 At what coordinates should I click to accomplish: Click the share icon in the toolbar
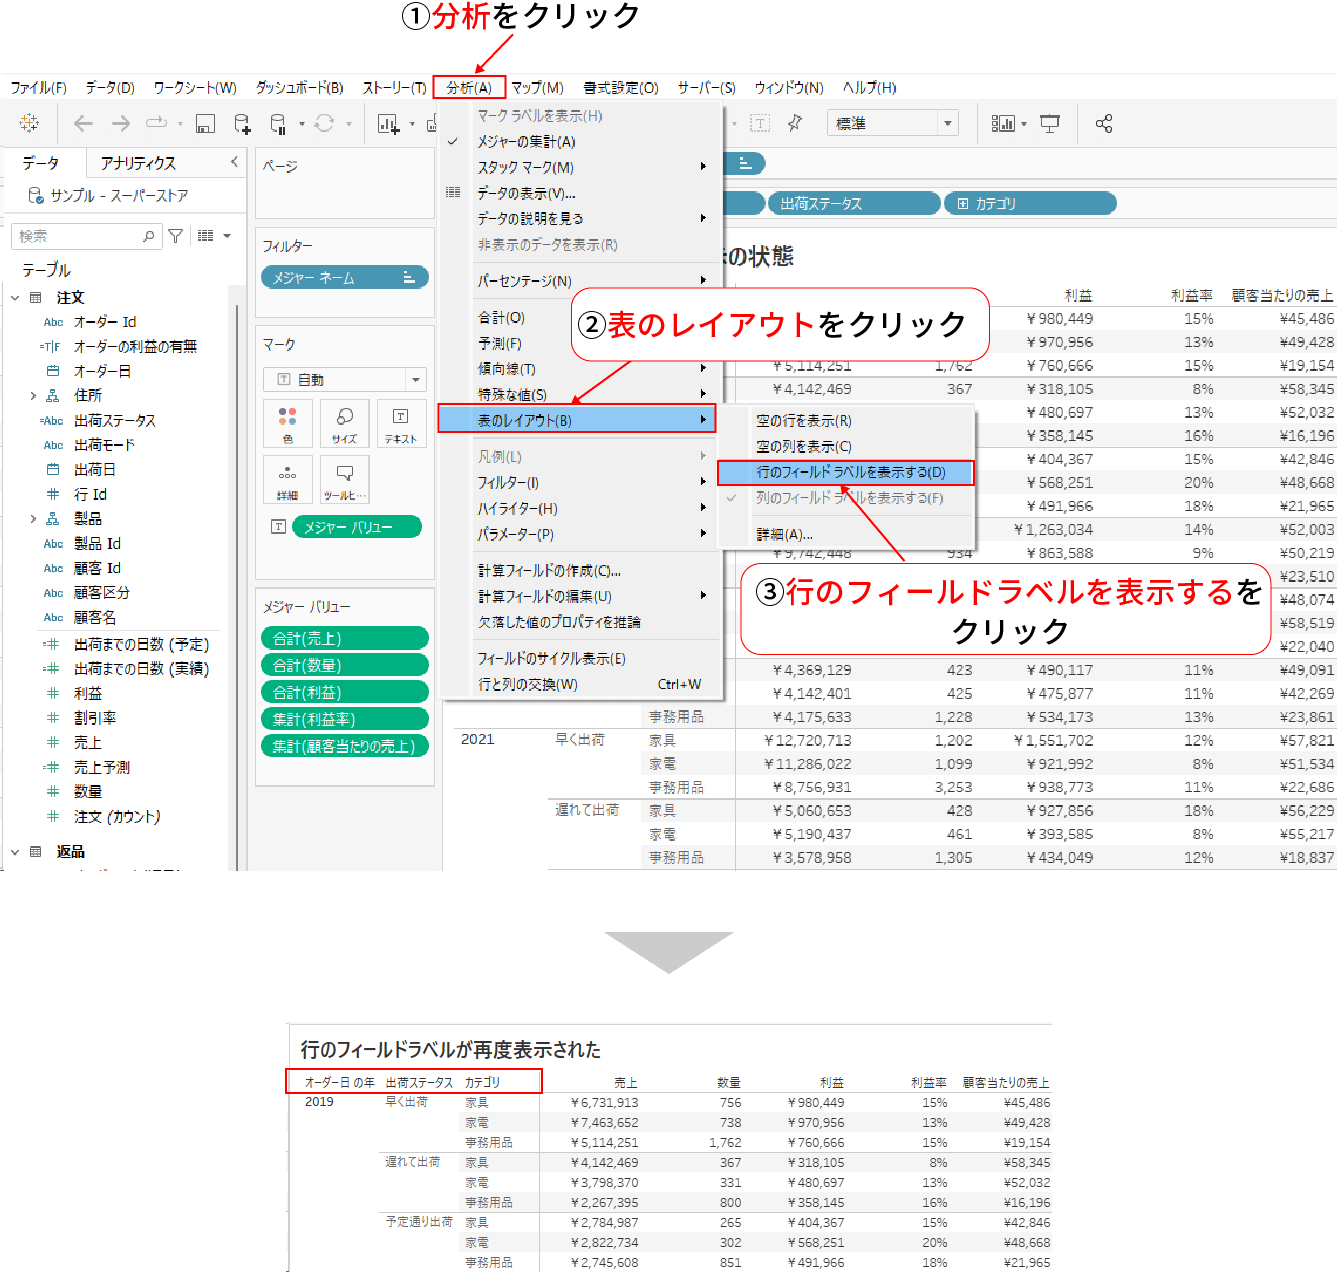tap(1104, 122)
